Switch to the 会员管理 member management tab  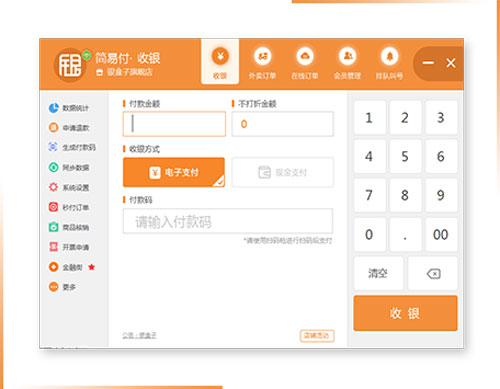(x=347, y=63)
